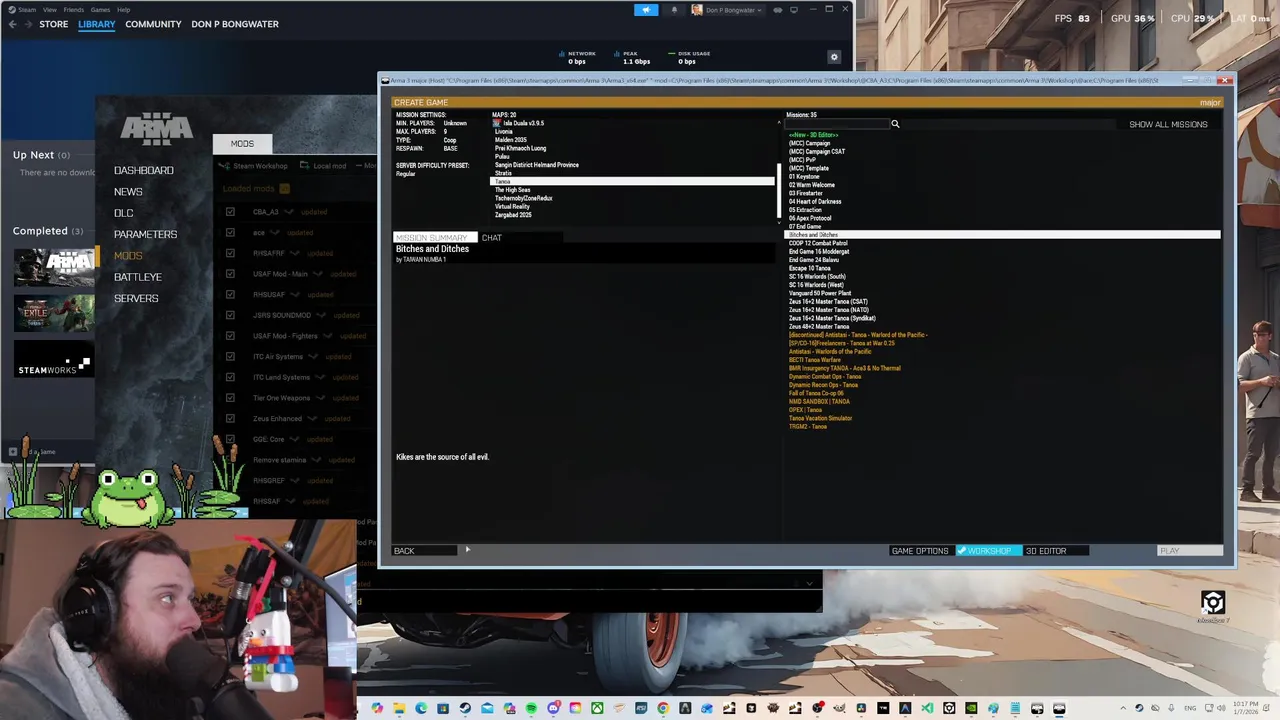Screen dimensions: 1280x720
Task: Open PARAMETERS in Arma launcher
Action: (x=145, y=234)
